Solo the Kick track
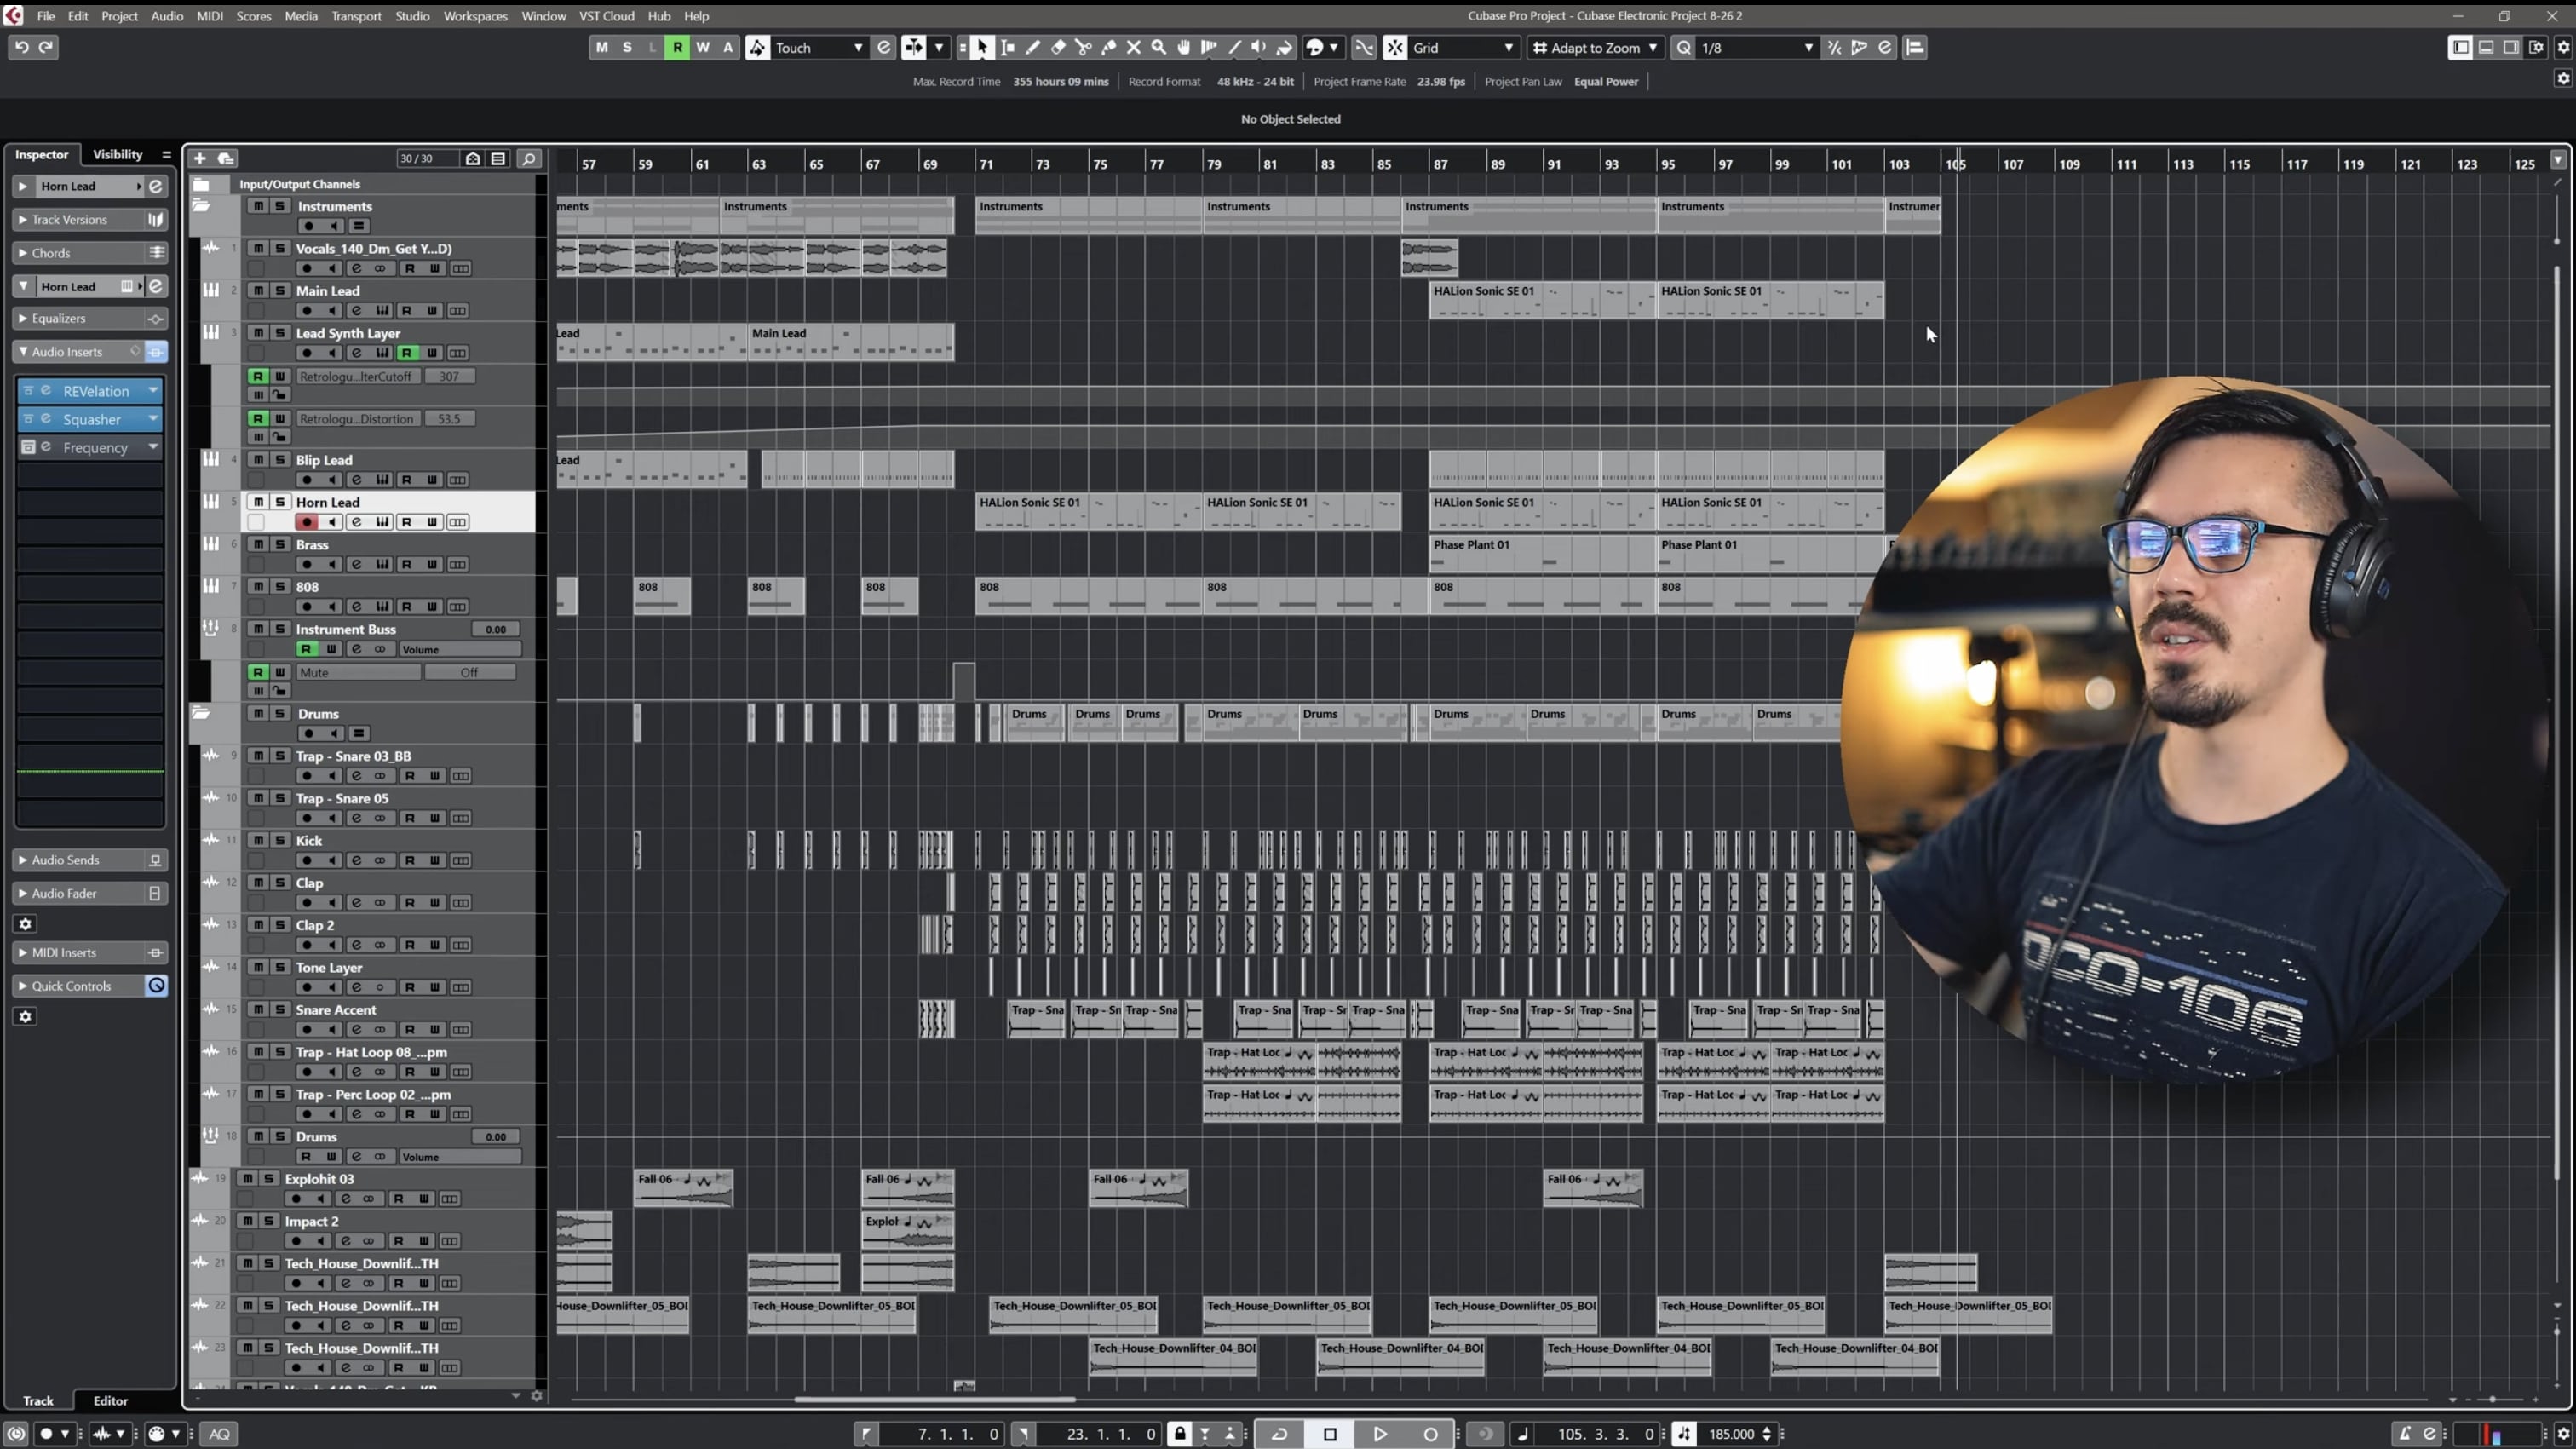Image resolution: width=2576 pixels, height=1449 pixels. [280, 841]
